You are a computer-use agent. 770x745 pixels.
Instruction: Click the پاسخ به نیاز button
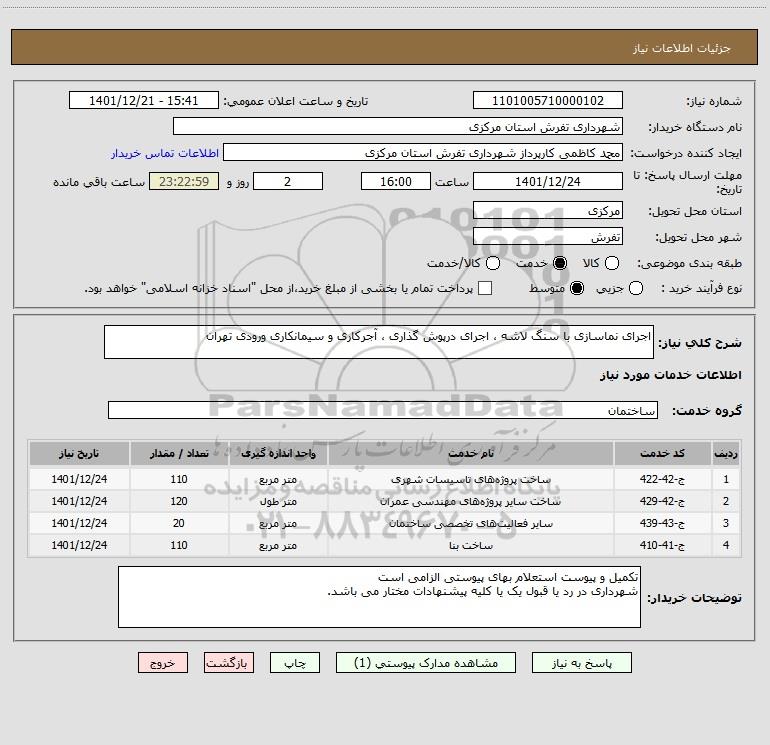pyautogui.click(x=581, y=663)
